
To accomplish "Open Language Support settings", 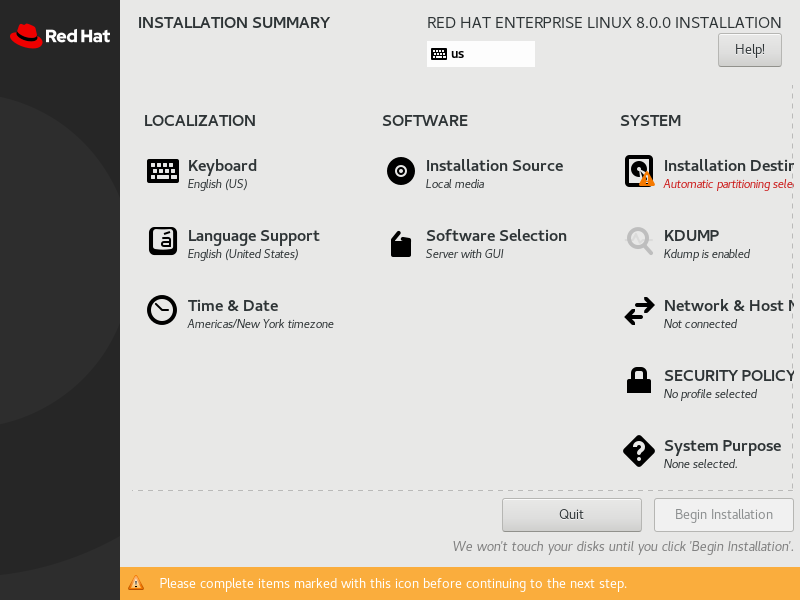I will pyautogui.click(x=254, y=236).
